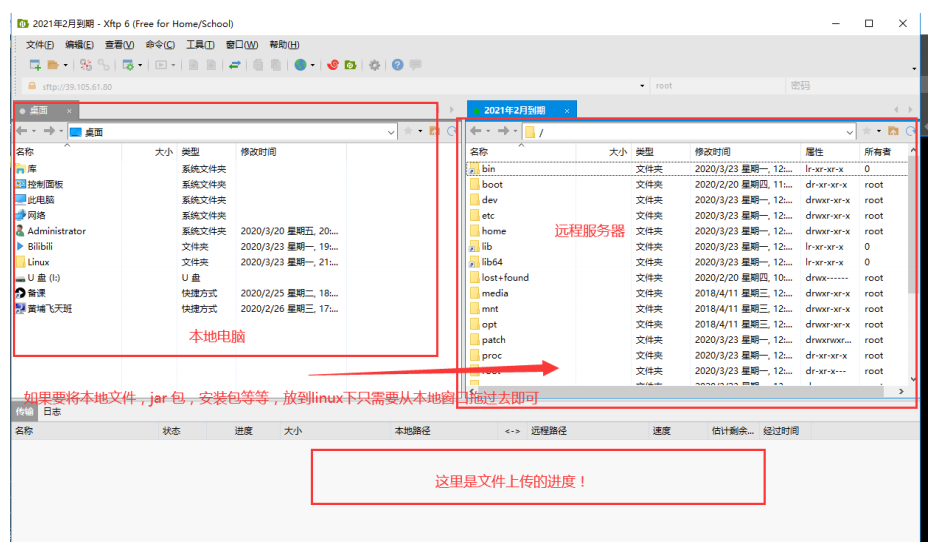Click the blue Help question mark icon
Image resolution: width=936 pixels, height=554 pixels.
[398, 65]
